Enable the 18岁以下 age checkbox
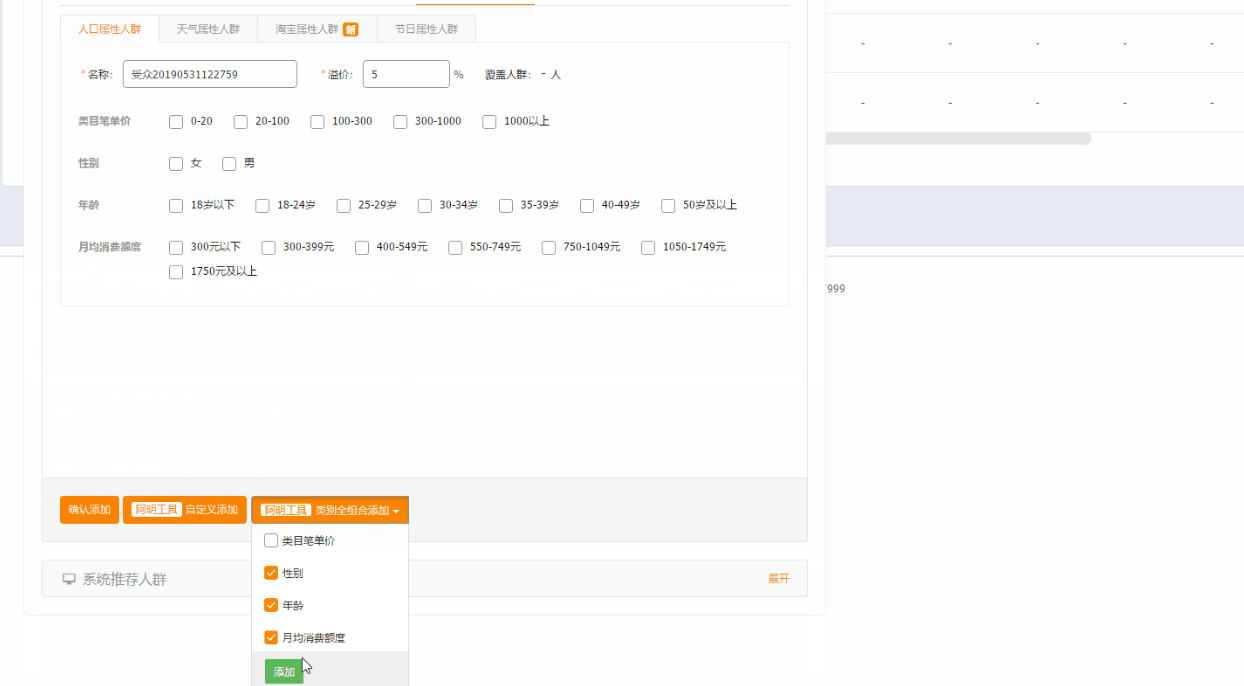This screenshot has height=686, width=1244. (175, 205)
